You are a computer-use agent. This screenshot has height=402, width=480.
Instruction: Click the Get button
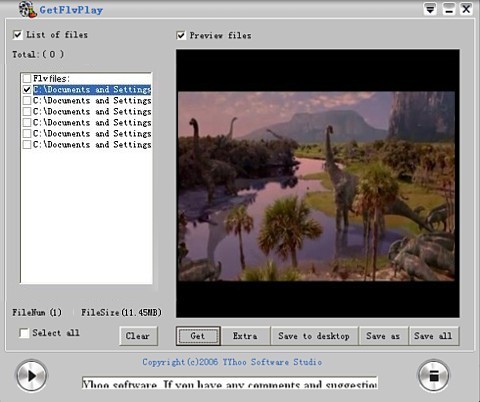(198, 336)
